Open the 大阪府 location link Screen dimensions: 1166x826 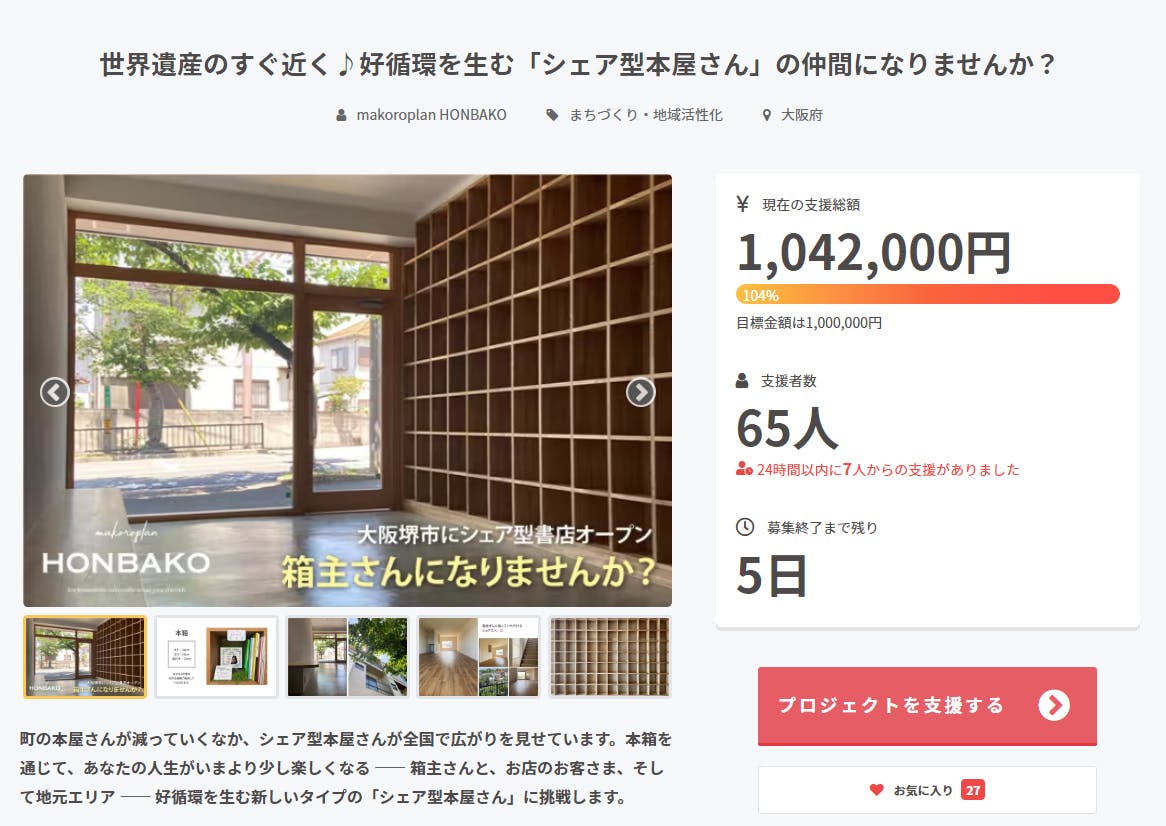point(802,115)
